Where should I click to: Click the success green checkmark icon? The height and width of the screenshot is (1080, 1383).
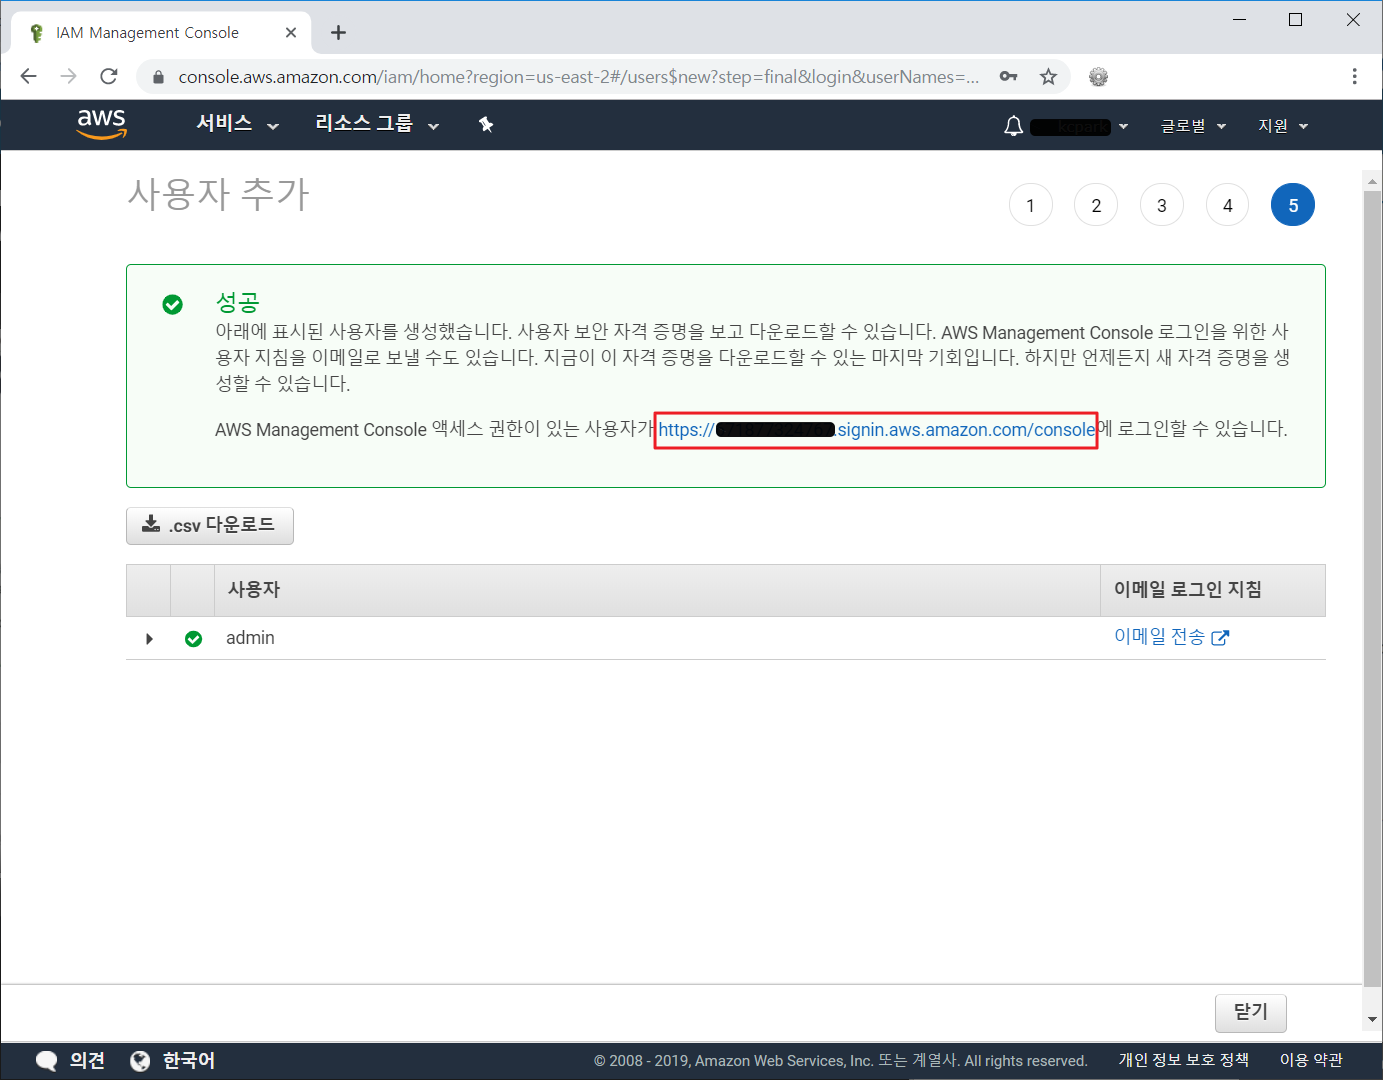[173, 304]
